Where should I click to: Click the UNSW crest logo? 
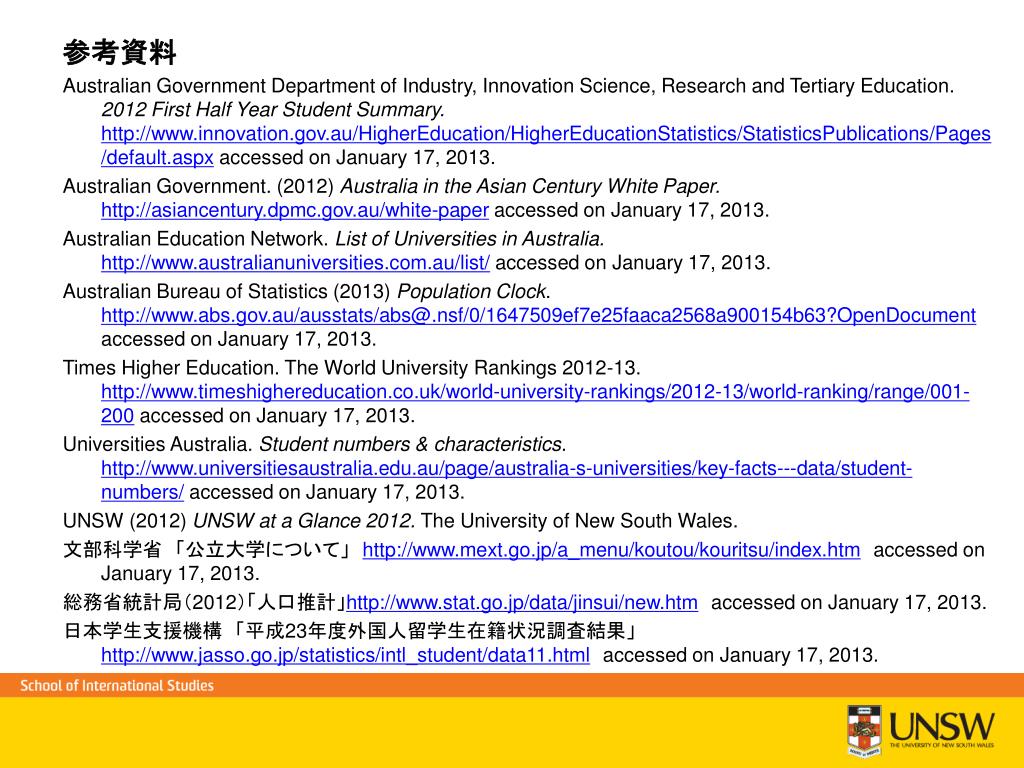pyautogui.click(x=865, y=730)
